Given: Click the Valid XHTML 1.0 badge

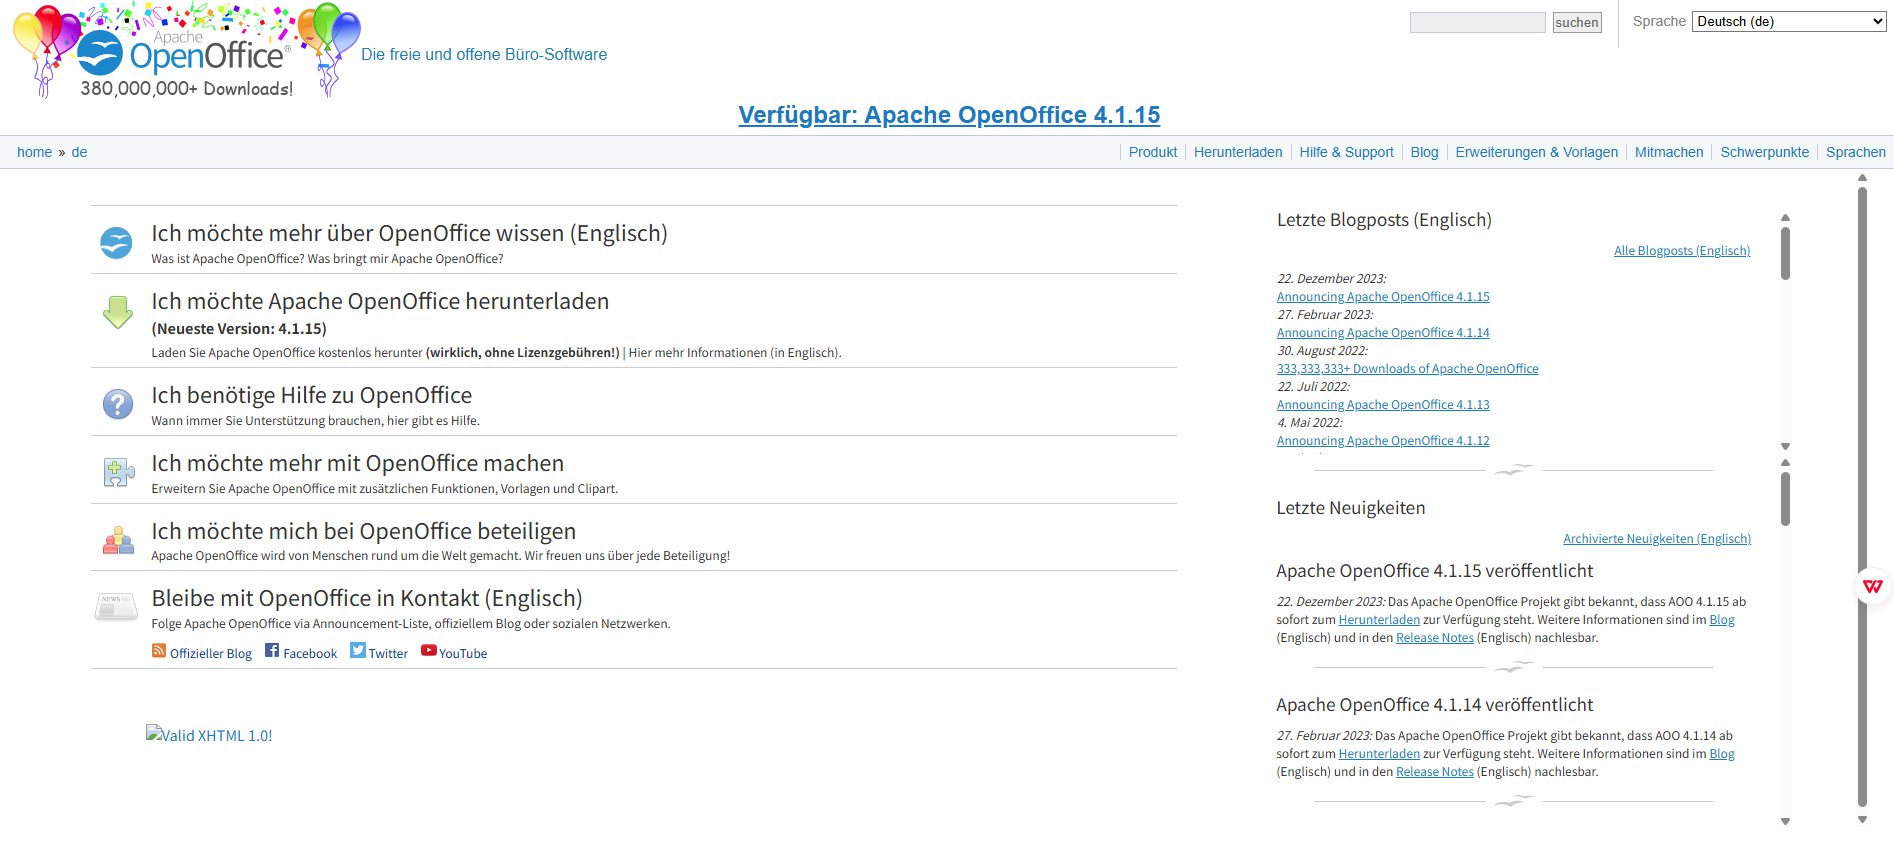Looking at the screenshot, I should [x=209, y=735].
